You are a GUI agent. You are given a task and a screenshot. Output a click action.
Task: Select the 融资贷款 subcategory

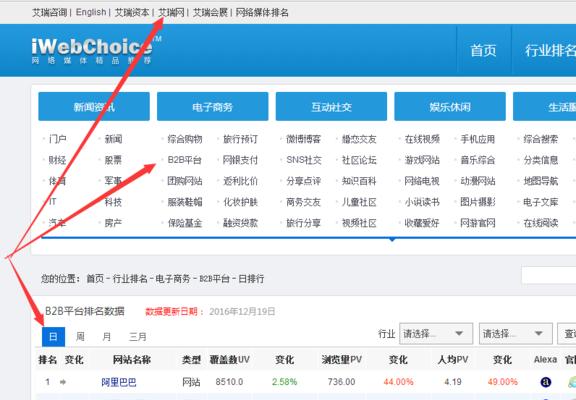241,223
